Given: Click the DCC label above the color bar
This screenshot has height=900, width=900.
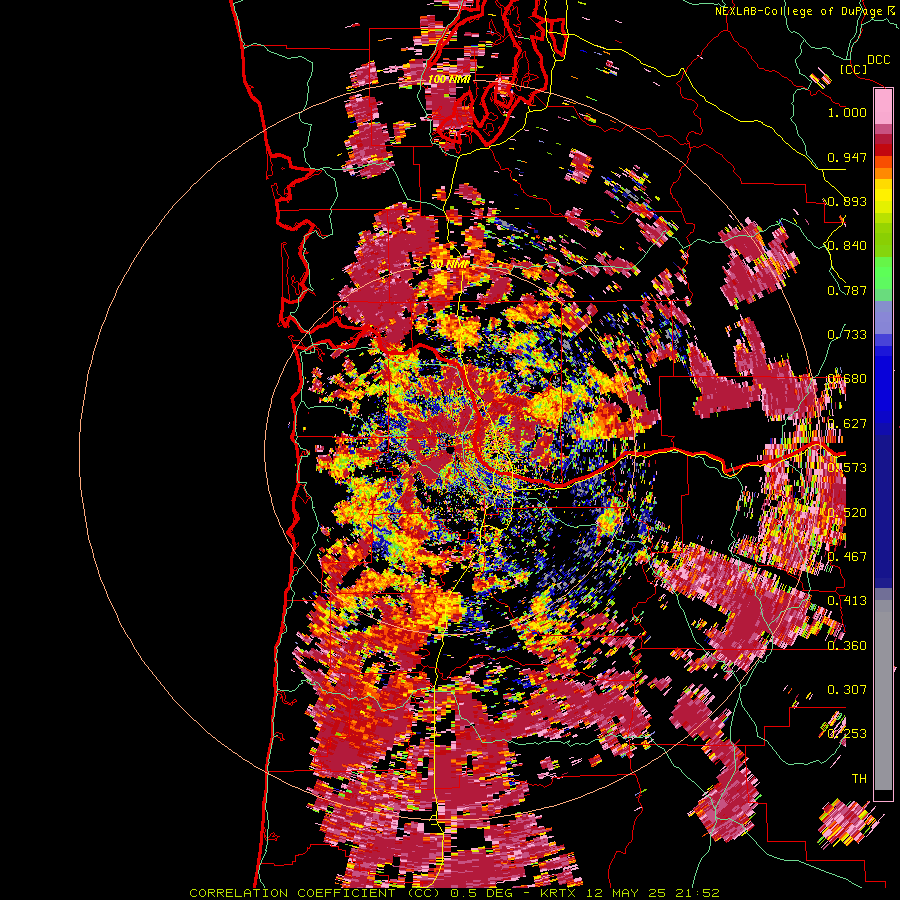Looking at the screenshot, I should point(878,60).
